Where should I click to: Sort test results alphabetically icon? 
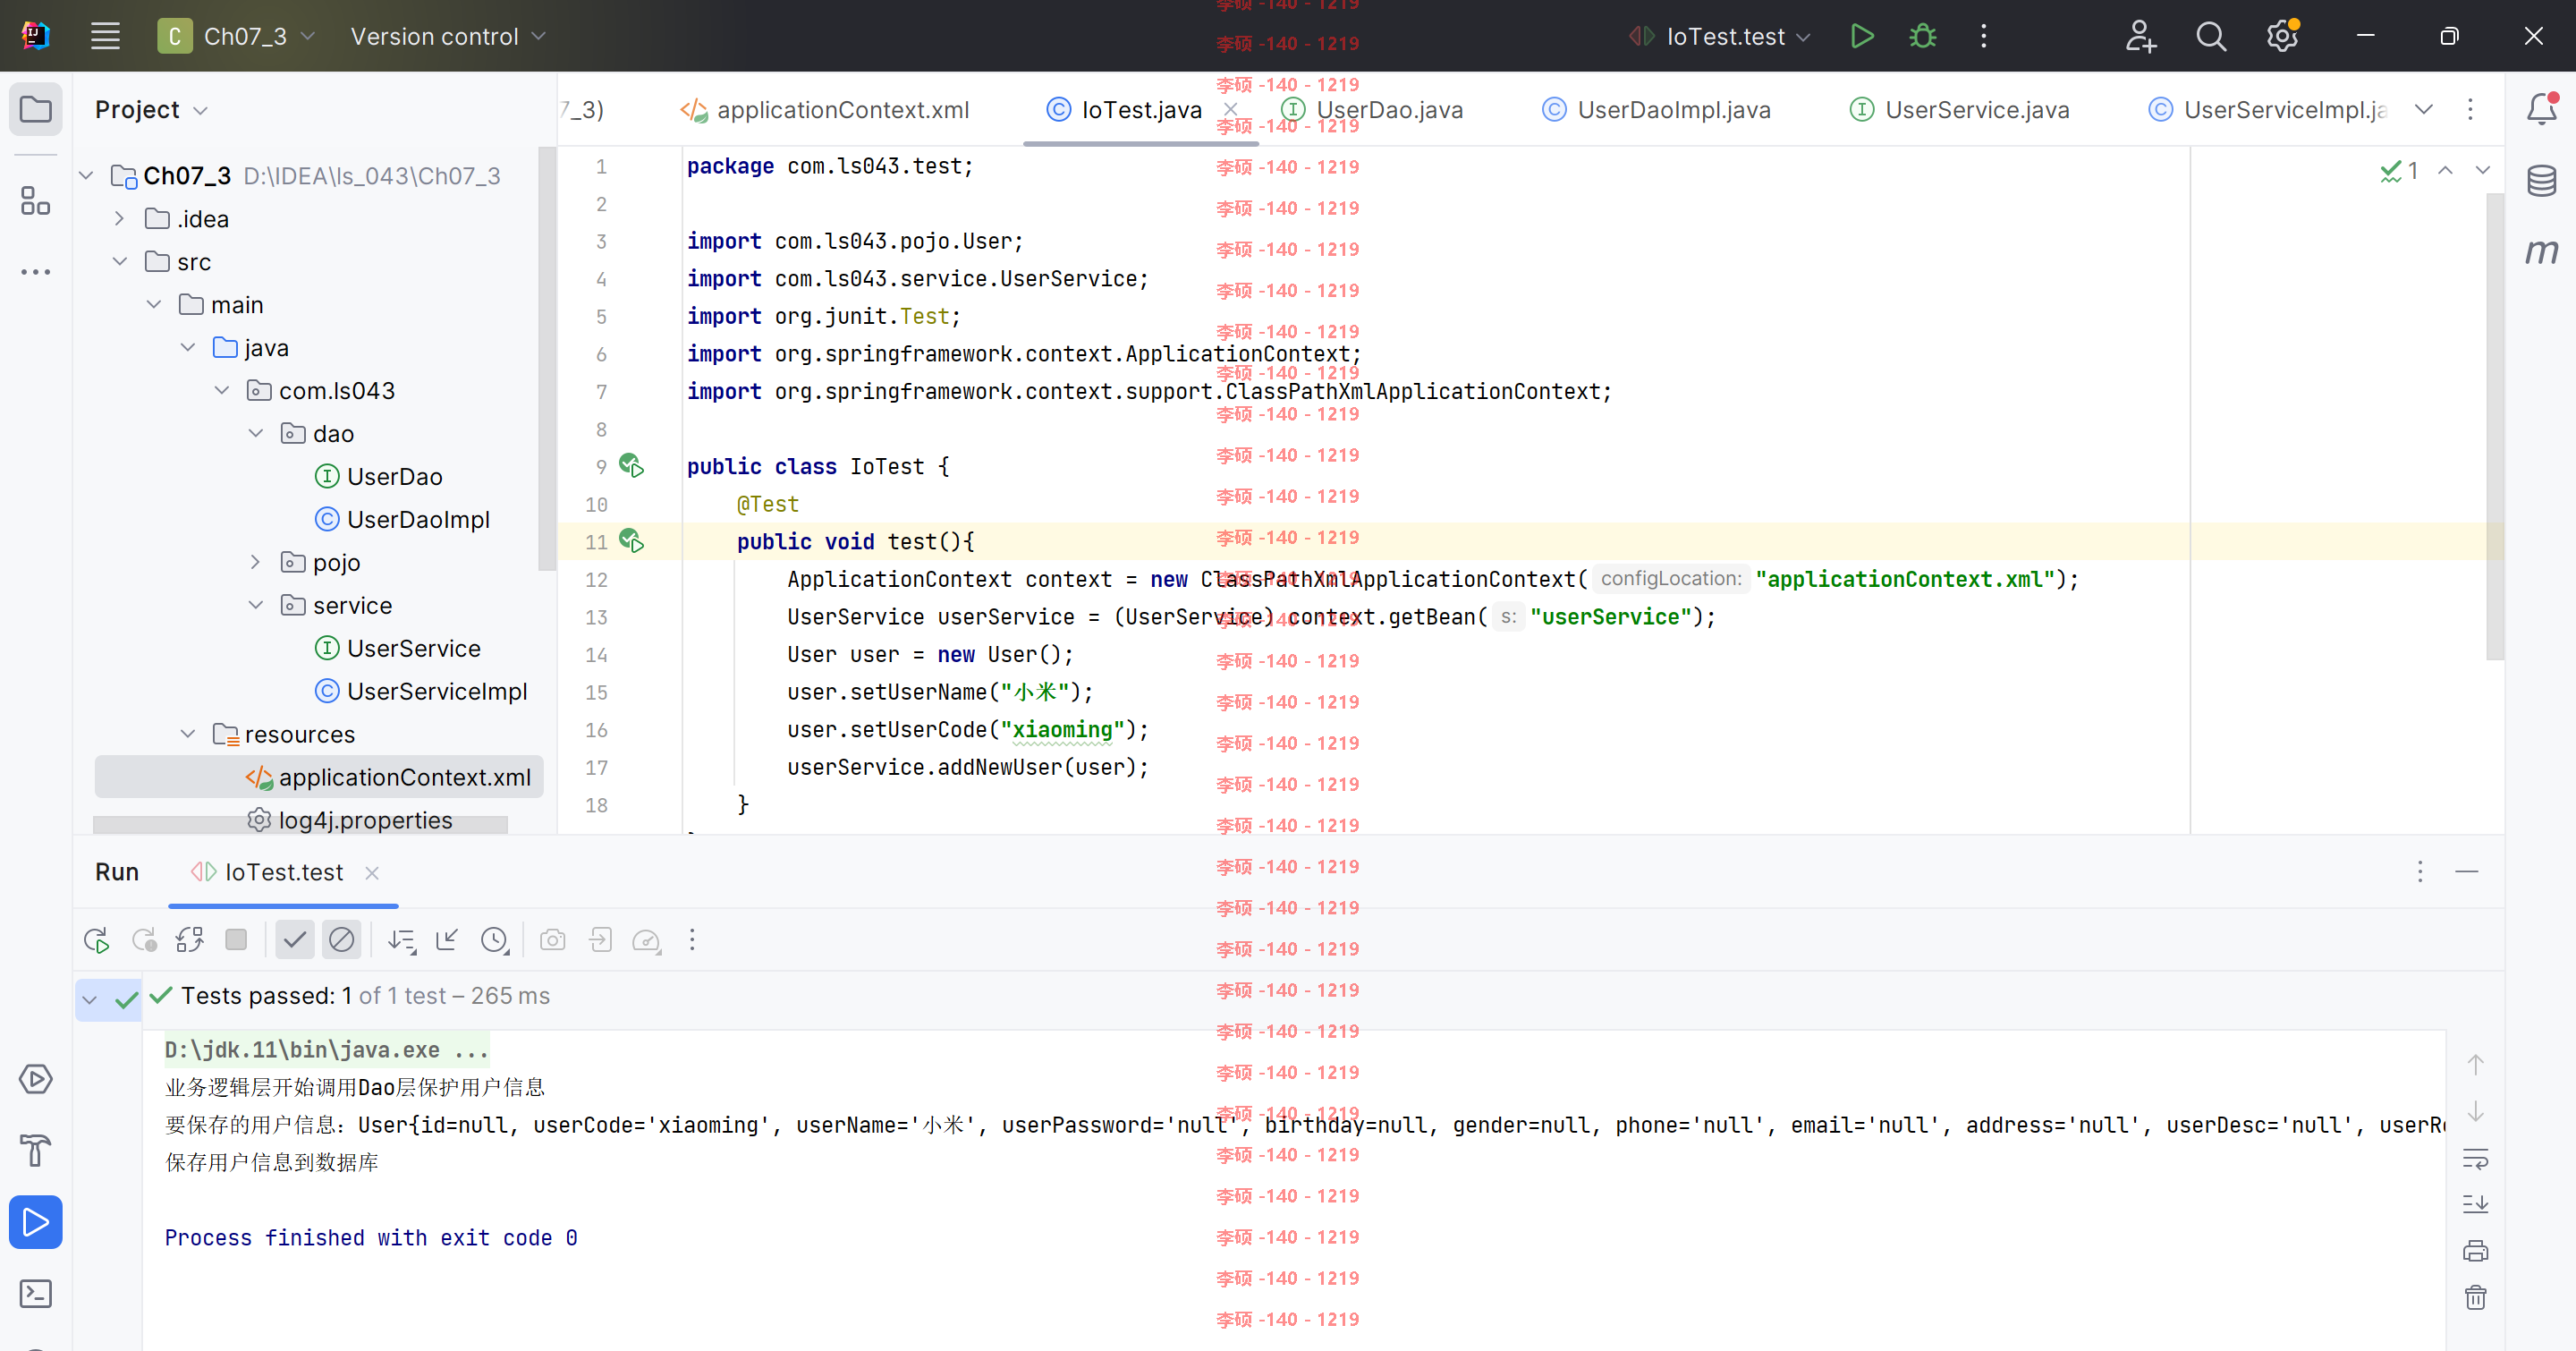pos(402,940)
